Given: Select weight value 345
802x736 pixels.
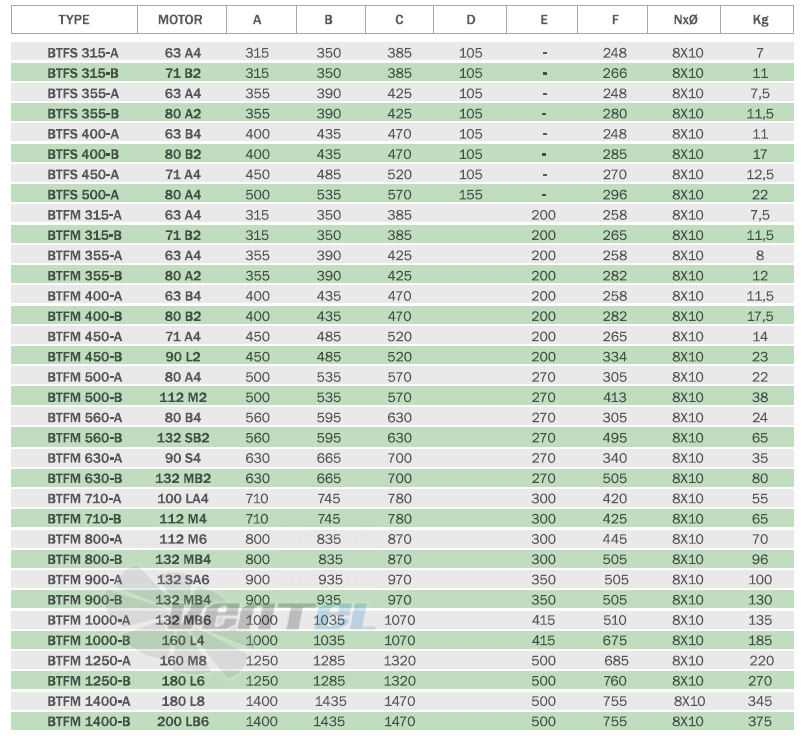Looking at the screenshot, I should [760, 701].
